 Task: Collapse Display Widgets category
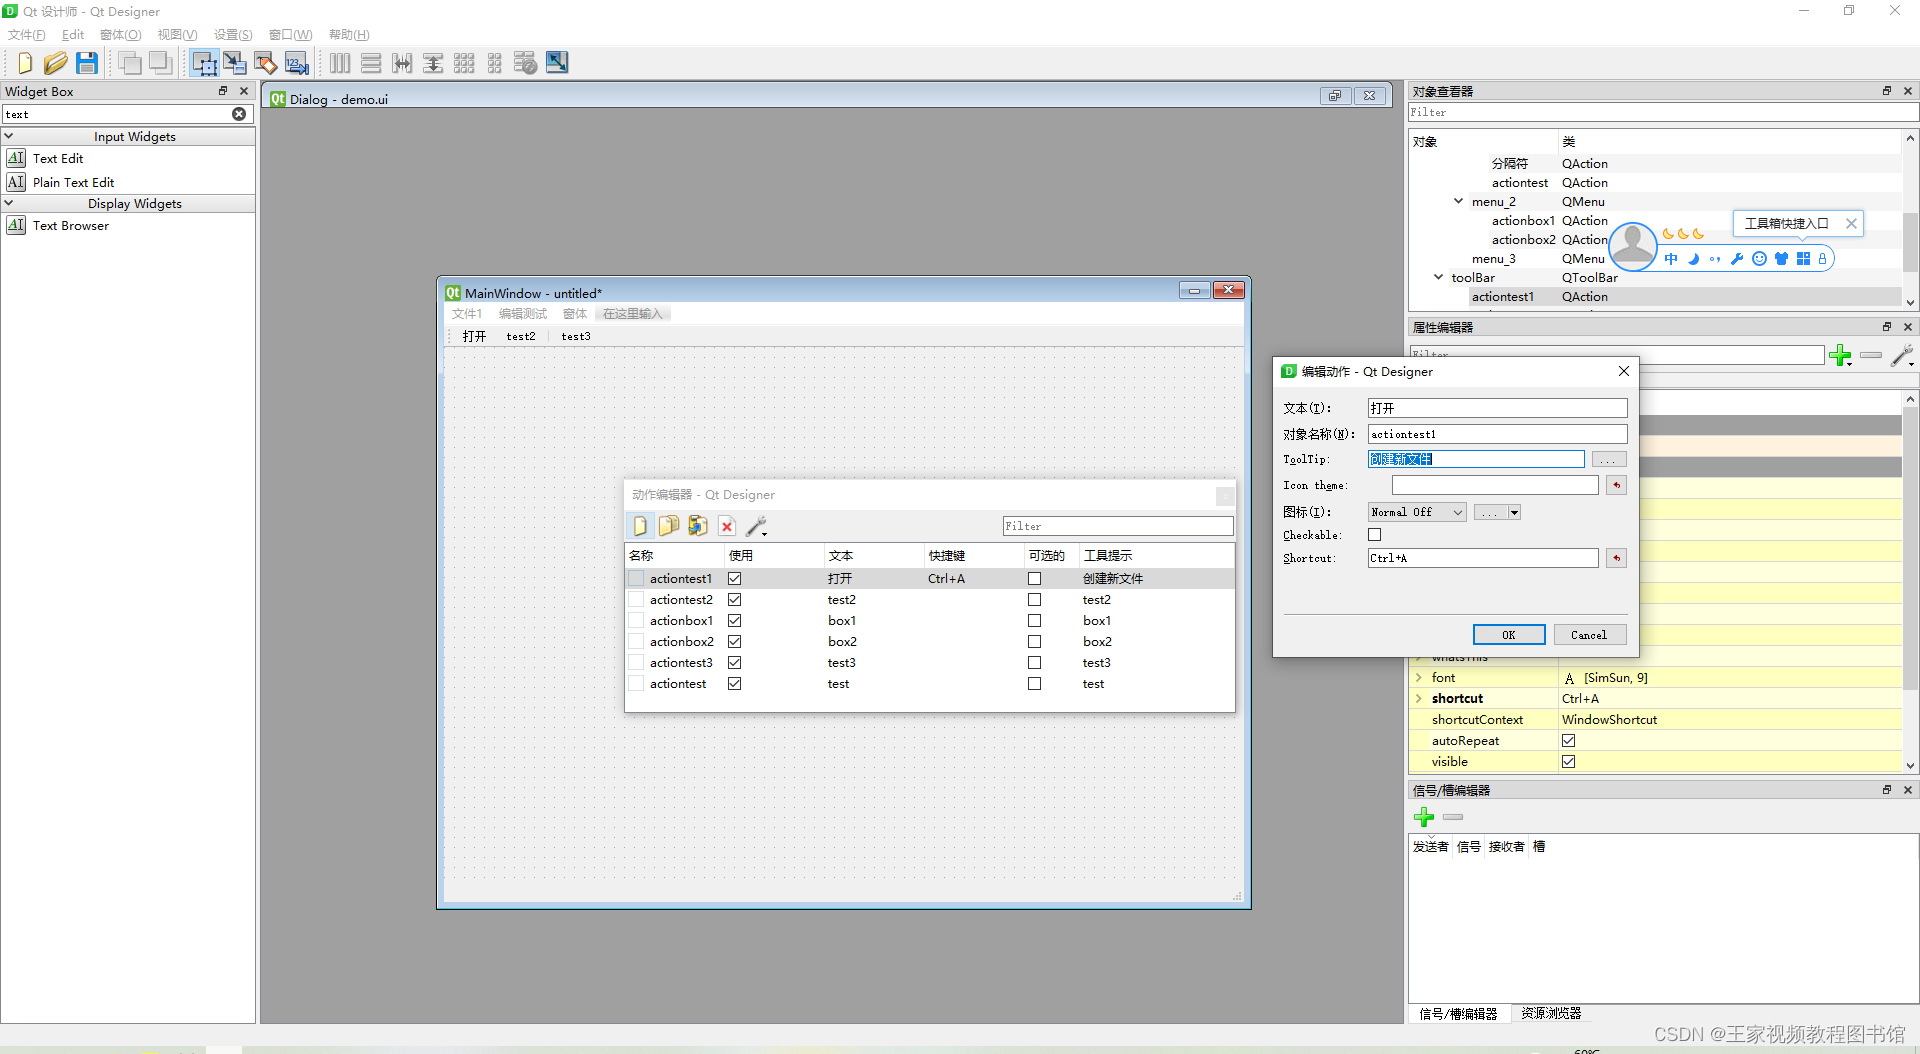coord(9,203)
